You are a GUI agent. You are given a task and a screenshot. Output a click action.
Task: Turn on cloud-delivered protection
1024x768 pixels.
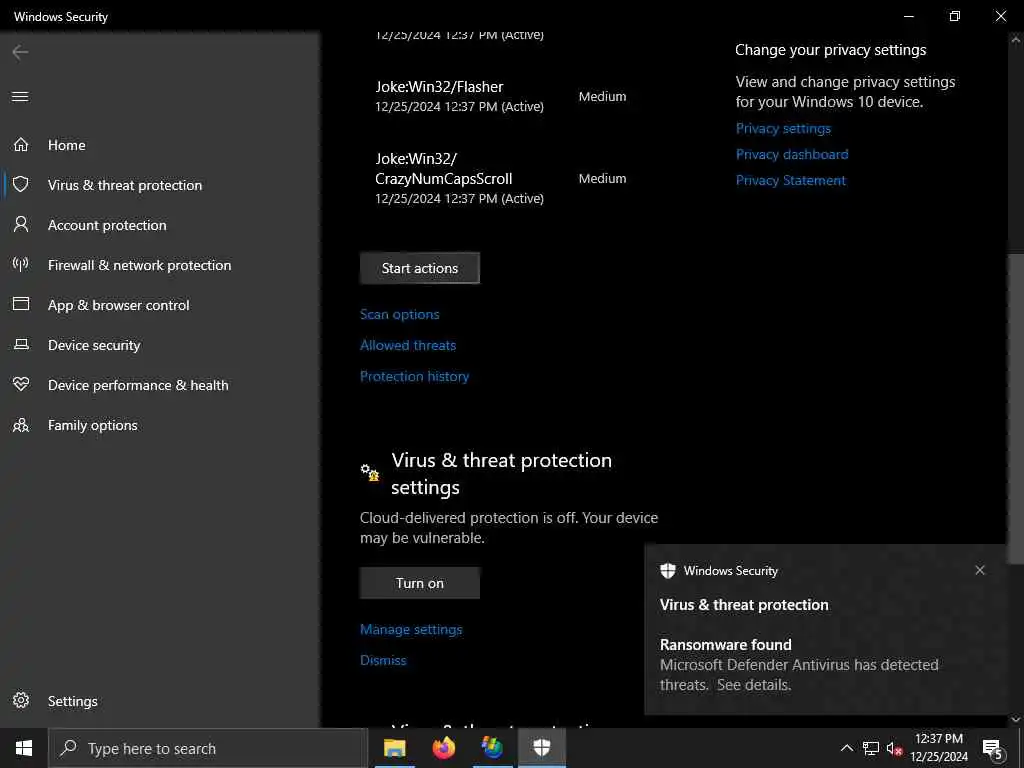pyautogui.click(x=419, y=583)
